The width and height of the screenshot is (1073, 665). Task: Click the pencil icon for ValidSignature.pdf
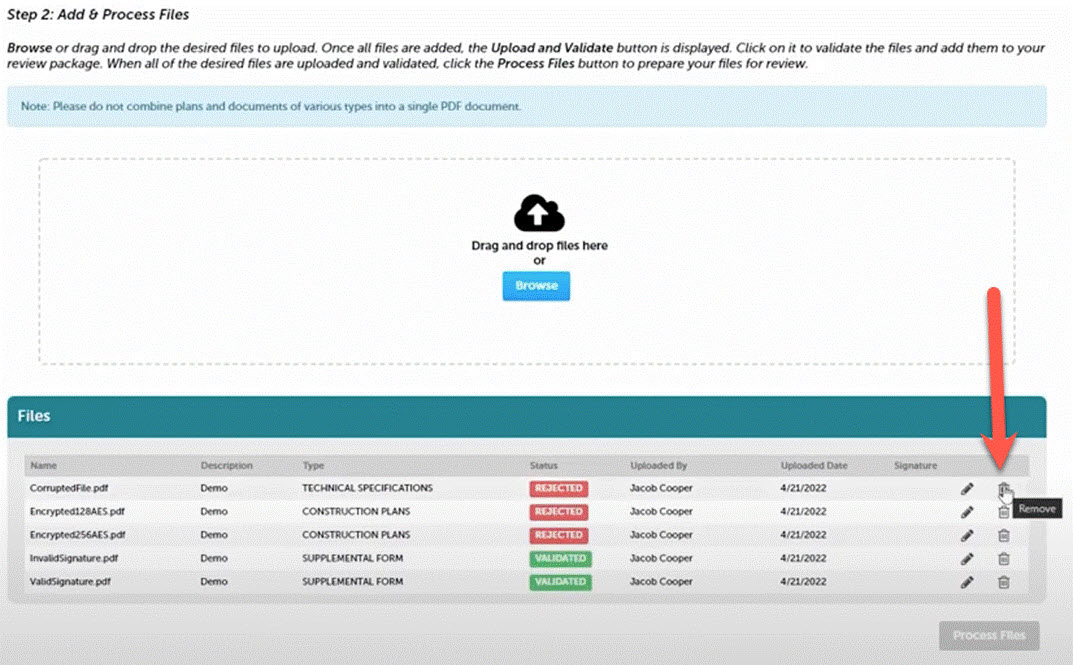click(967, 582)
